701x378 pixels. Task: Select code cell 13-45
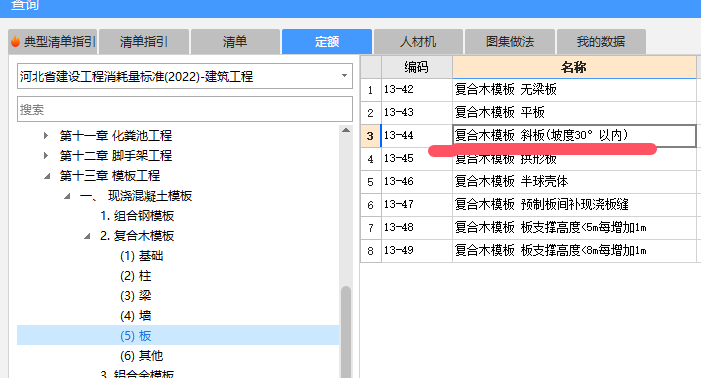417,159
